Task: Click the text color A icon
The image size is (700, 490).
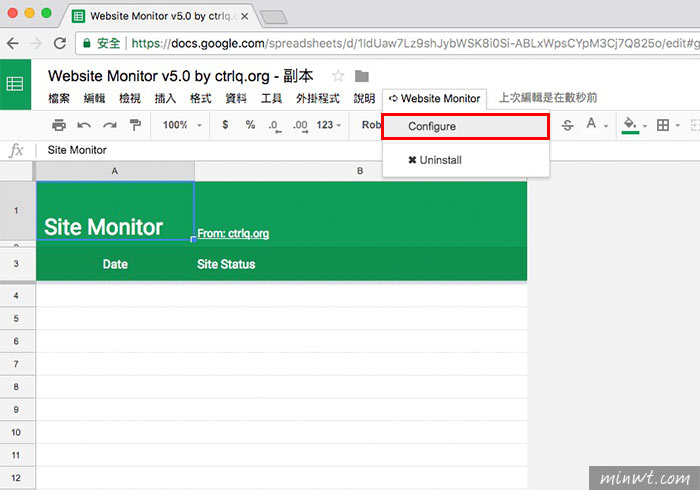Action: click(x=591, y=124)
